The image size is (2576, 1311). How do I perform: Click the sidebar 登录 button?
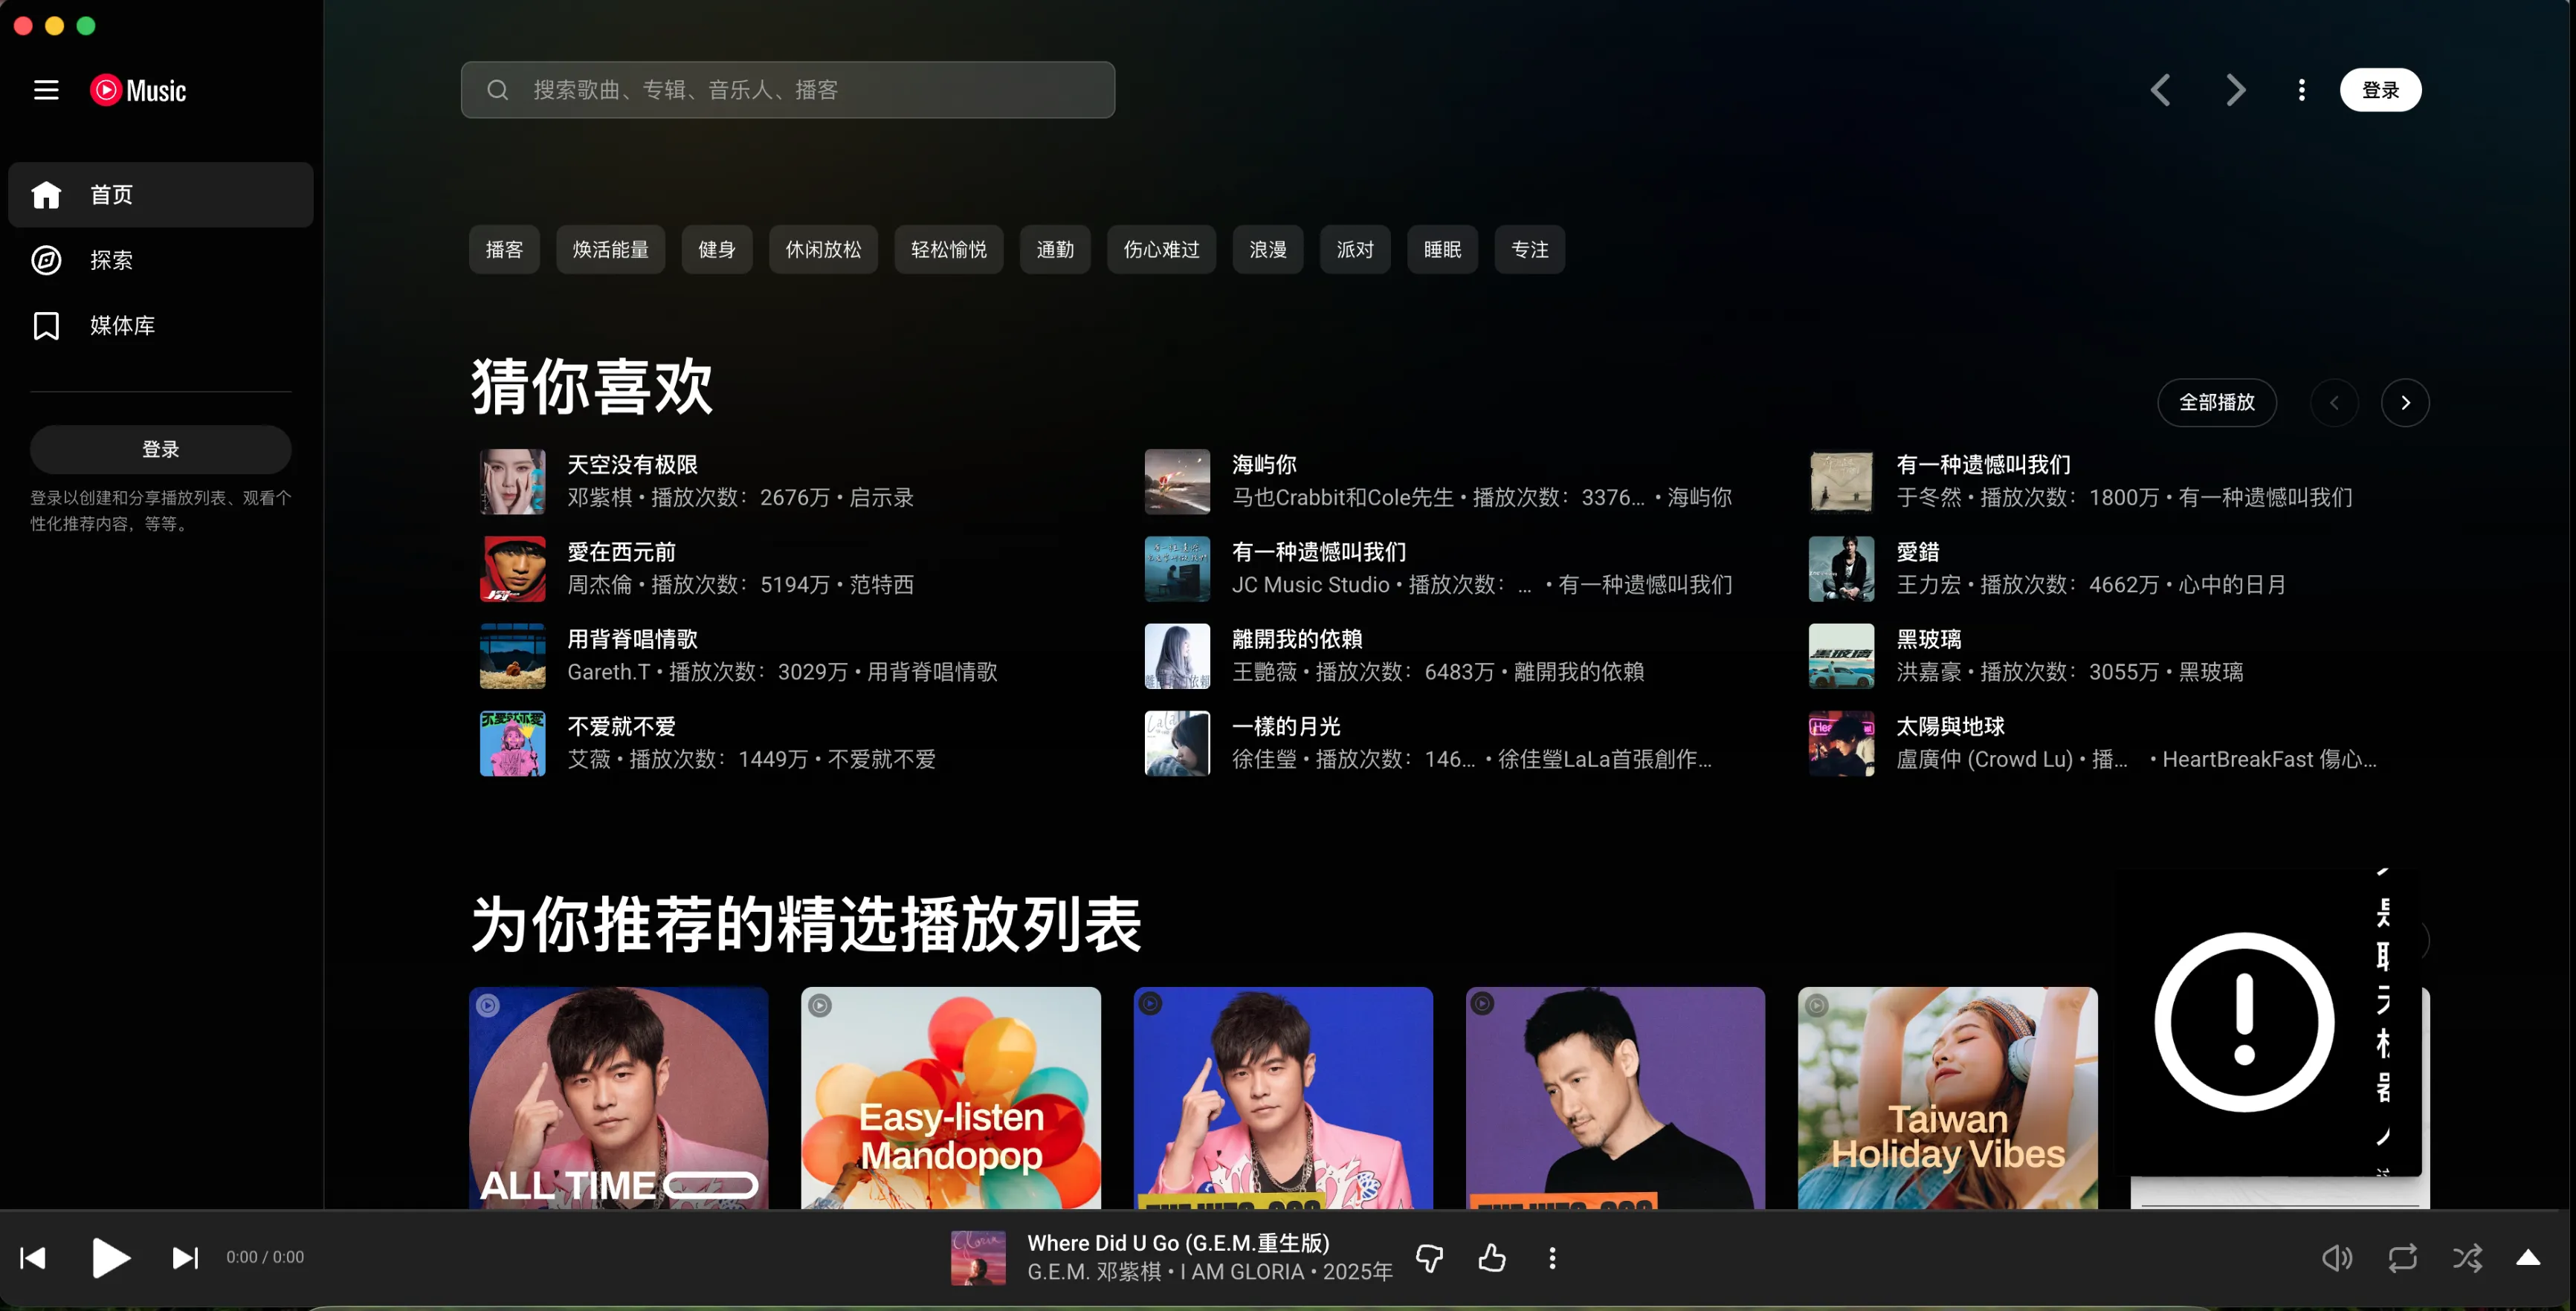click(160, 449)
